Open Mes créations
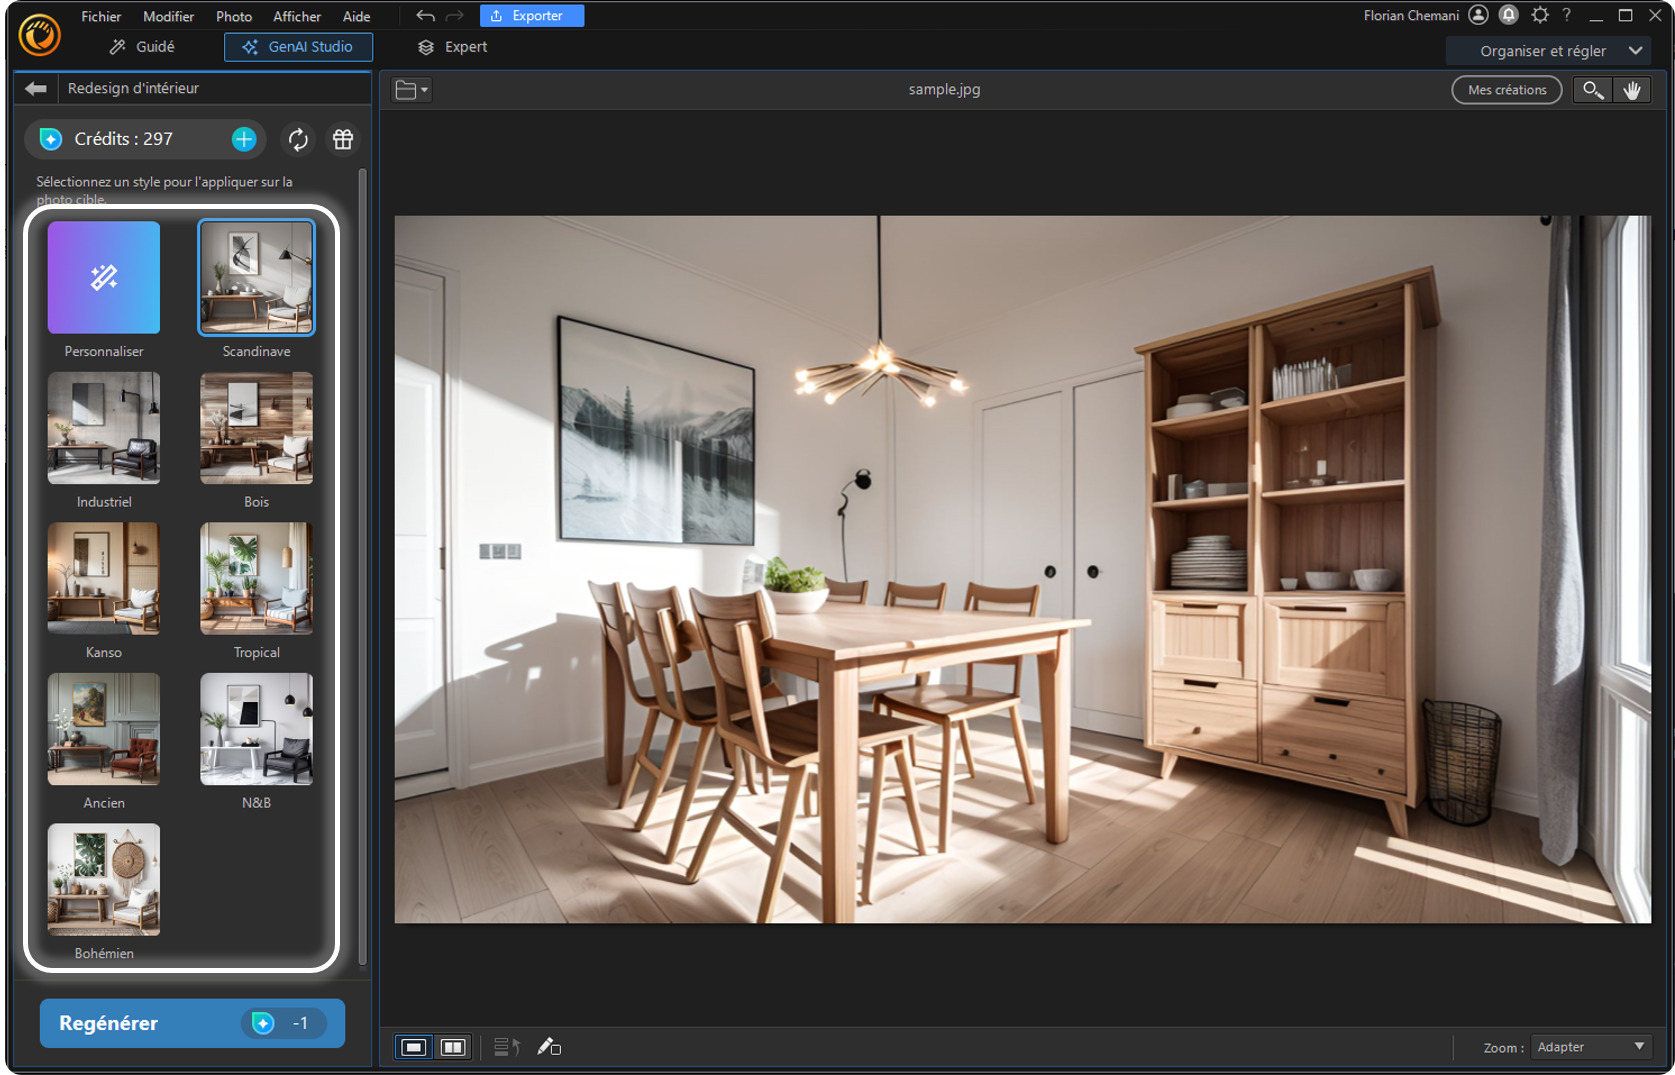 point(1506,89)
